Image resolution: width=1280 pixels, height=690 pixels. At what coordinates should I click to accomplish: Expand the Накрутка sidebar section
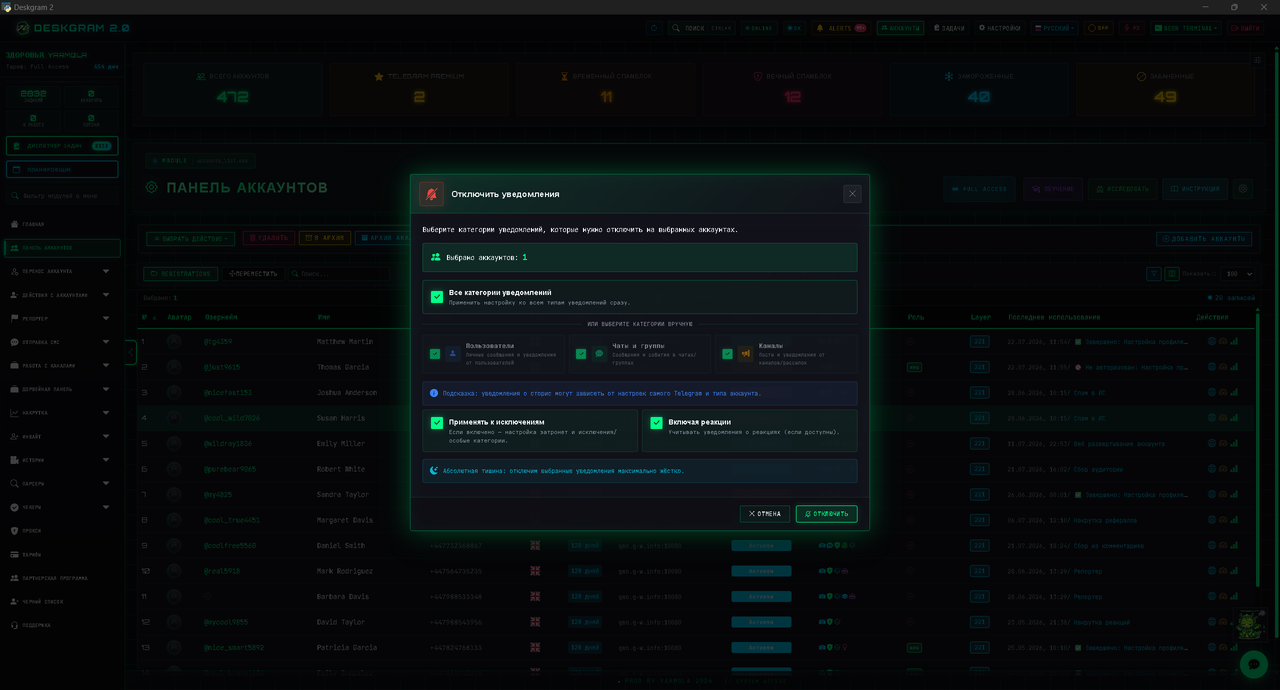(62, 412)
